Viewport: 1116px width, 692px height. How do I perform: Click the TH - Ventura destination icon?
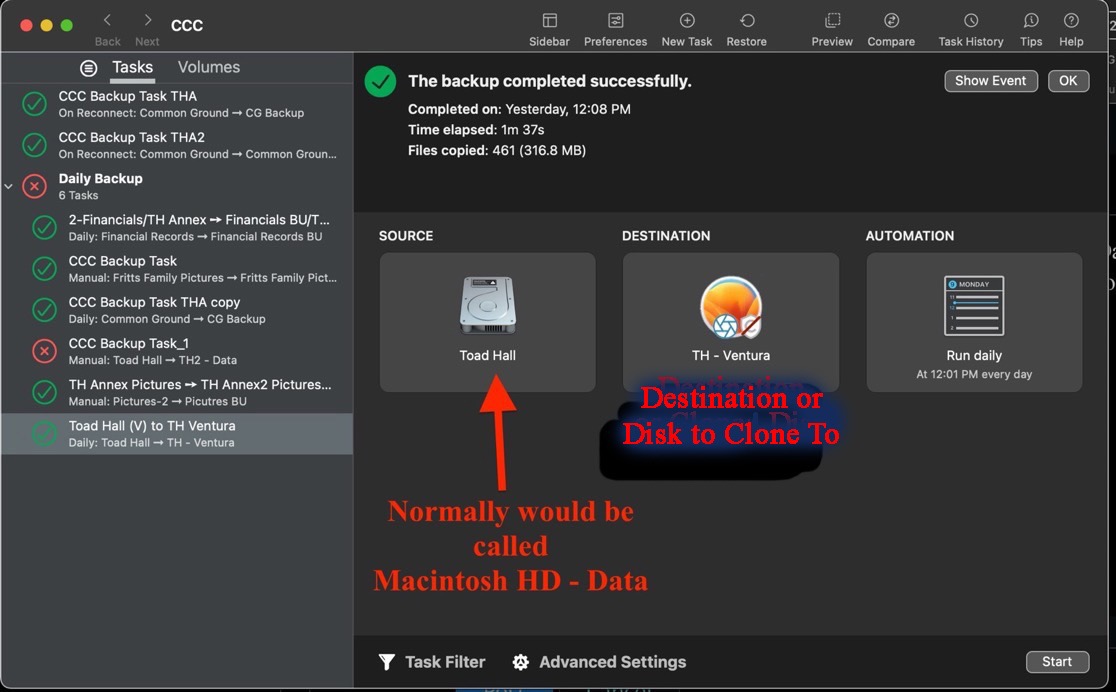(x=731, y=307)
